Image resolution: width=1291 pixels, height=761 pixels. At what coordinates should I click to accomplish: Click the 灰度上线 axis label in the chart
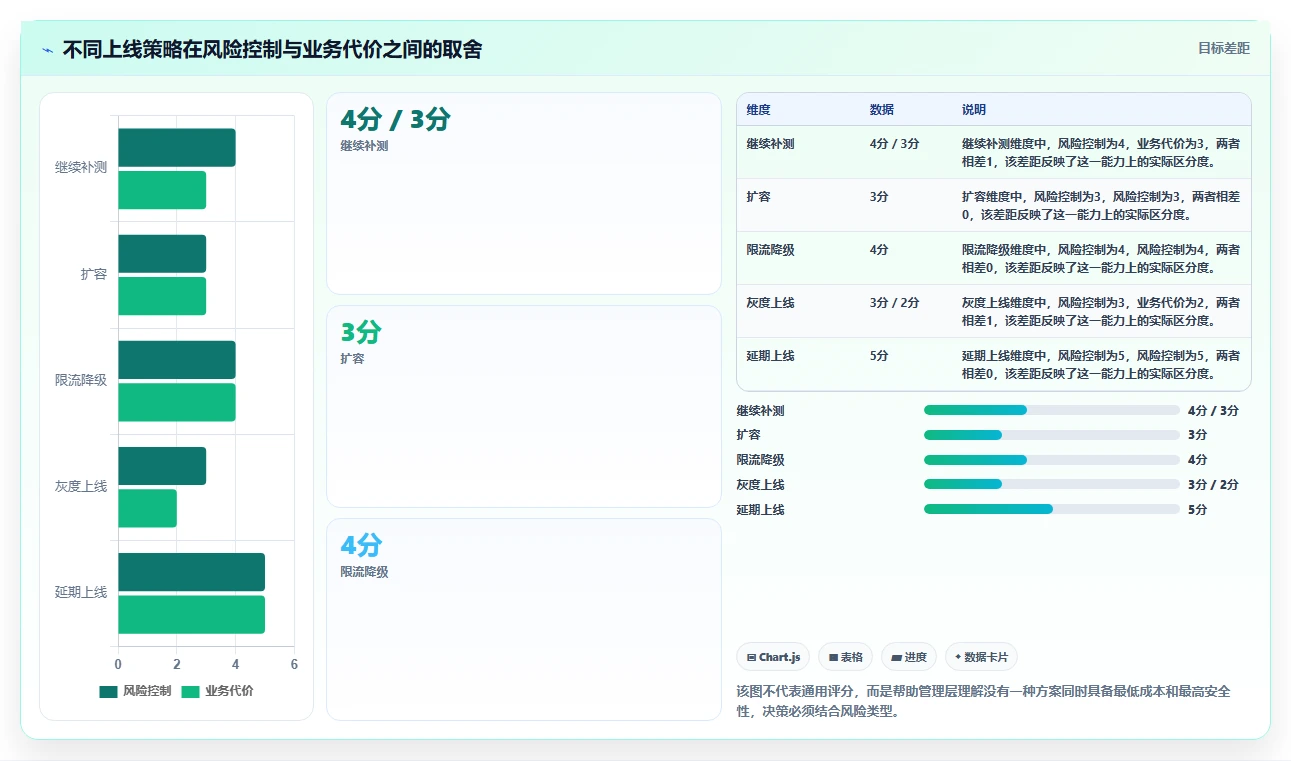point(81,486)
